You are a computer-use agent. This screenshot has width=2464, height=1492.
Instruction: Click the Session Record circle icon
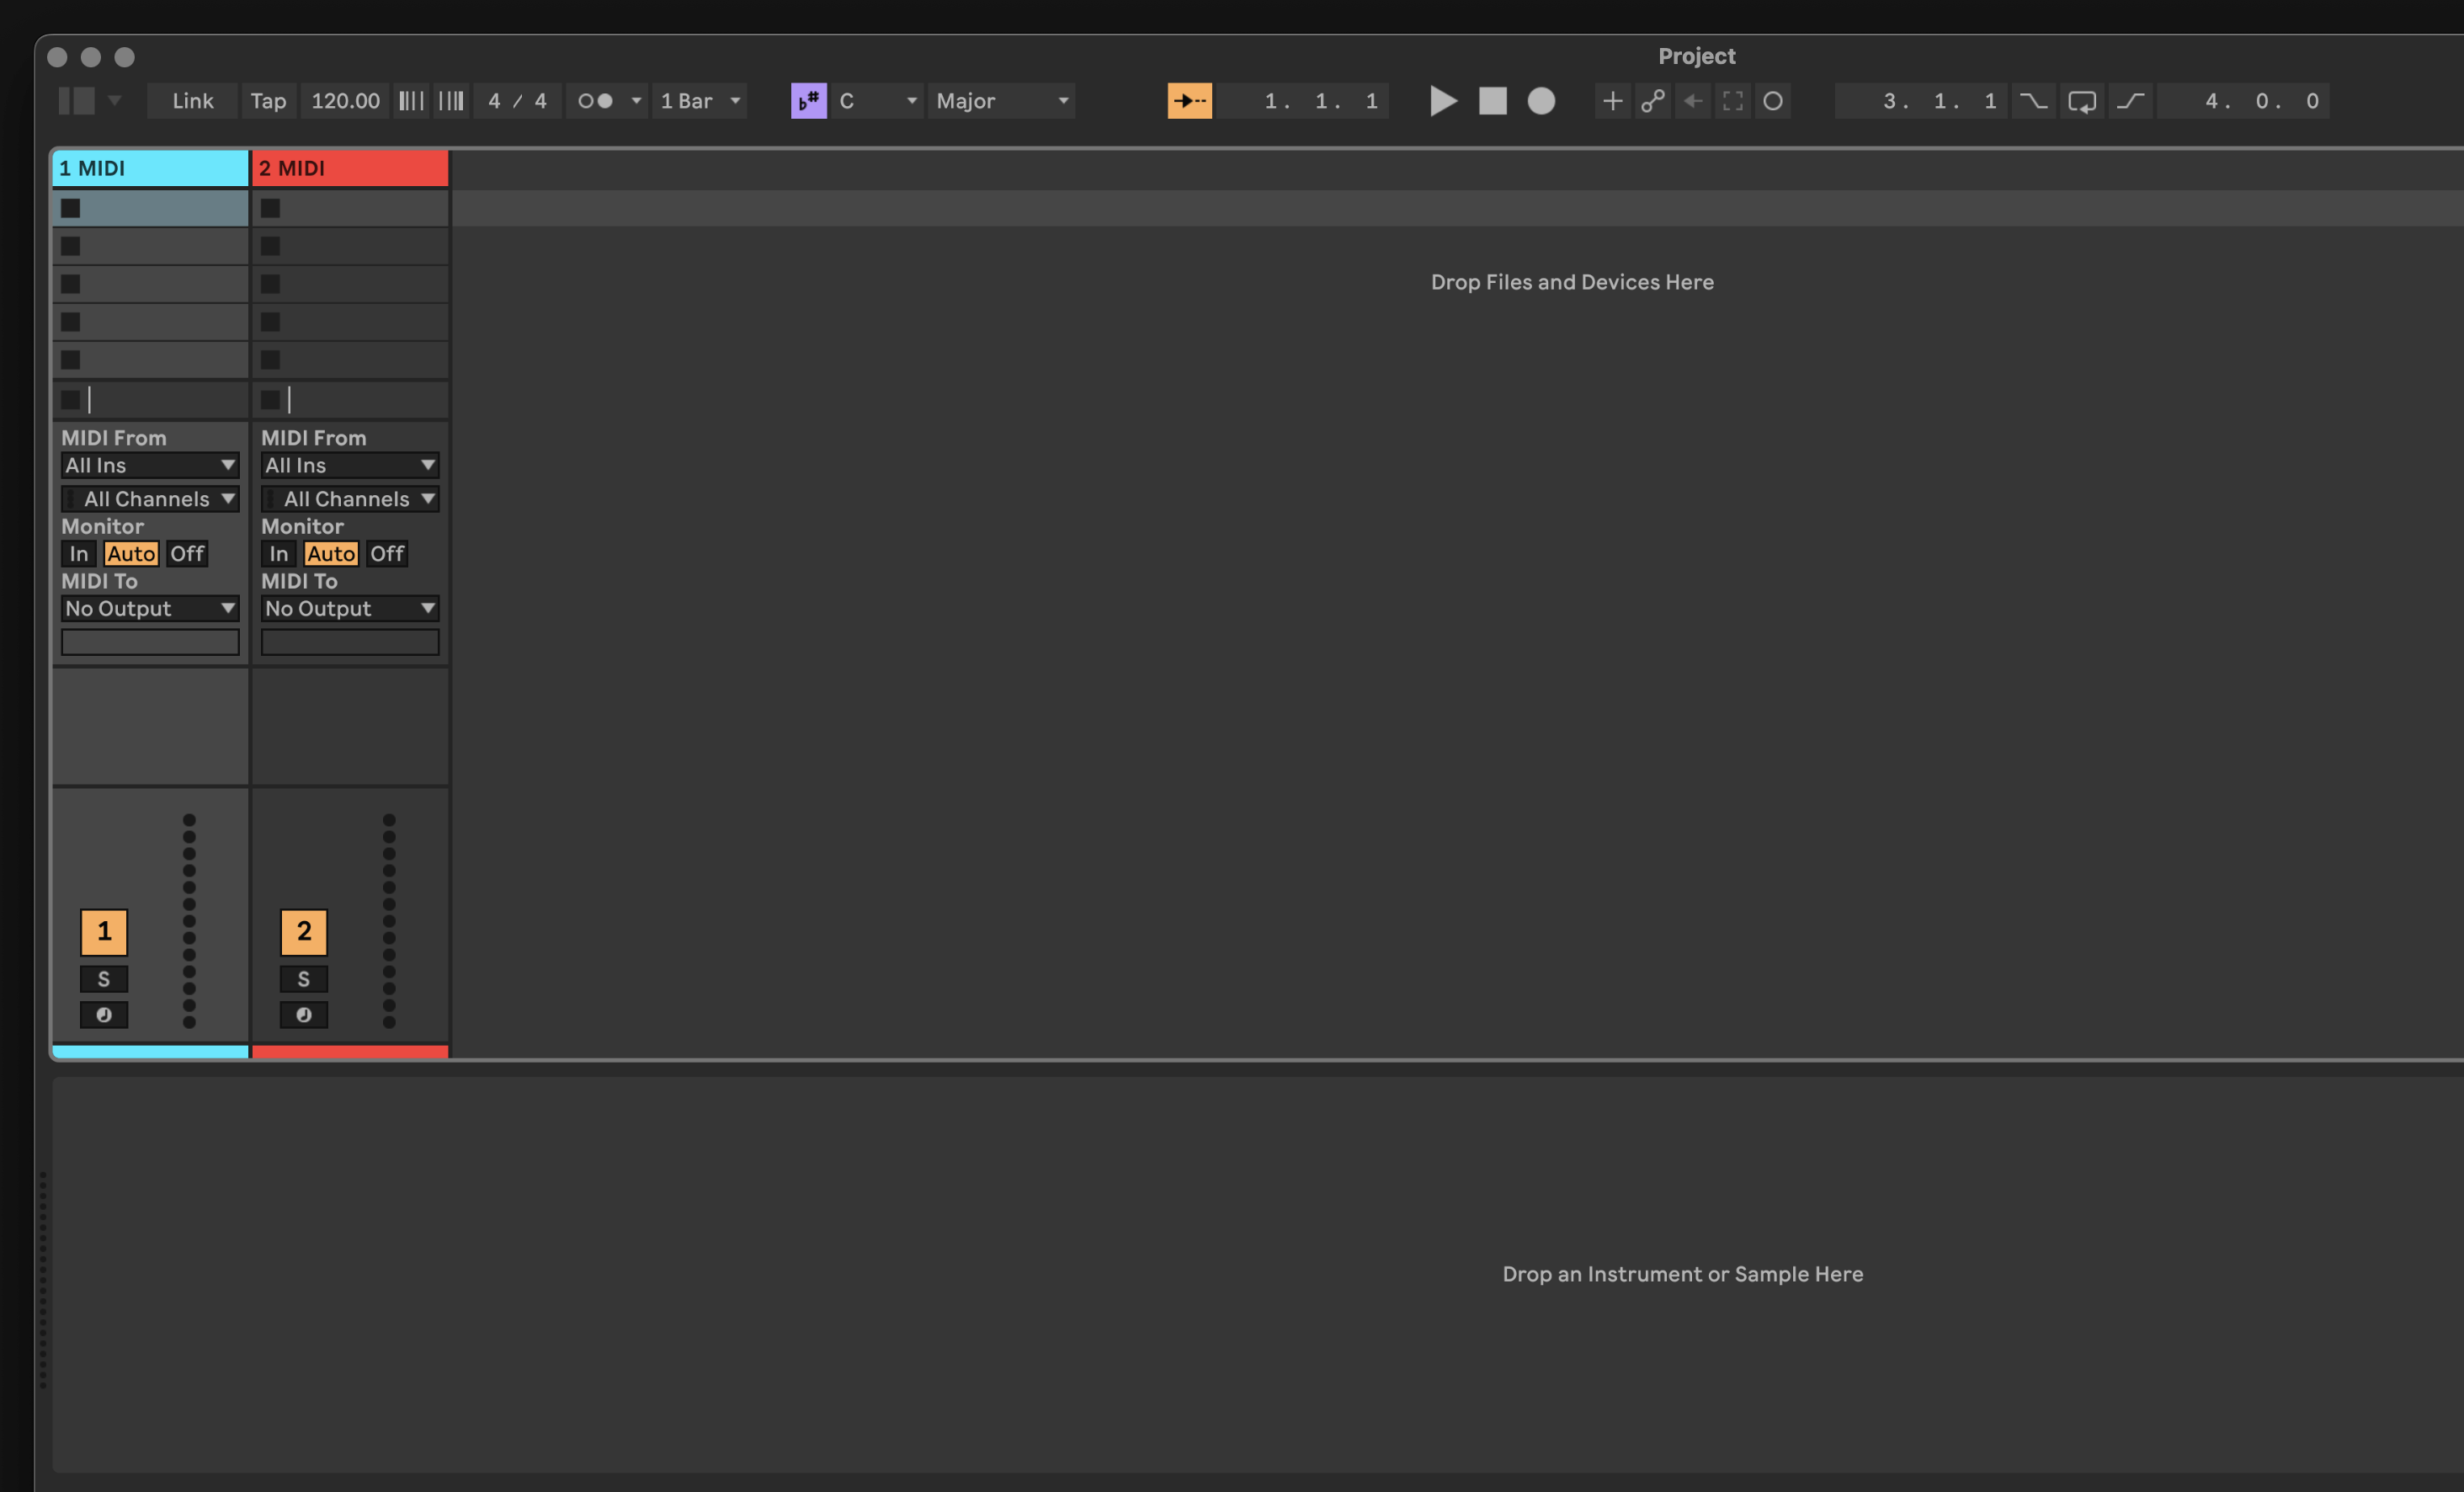(x=1772, y=101)
